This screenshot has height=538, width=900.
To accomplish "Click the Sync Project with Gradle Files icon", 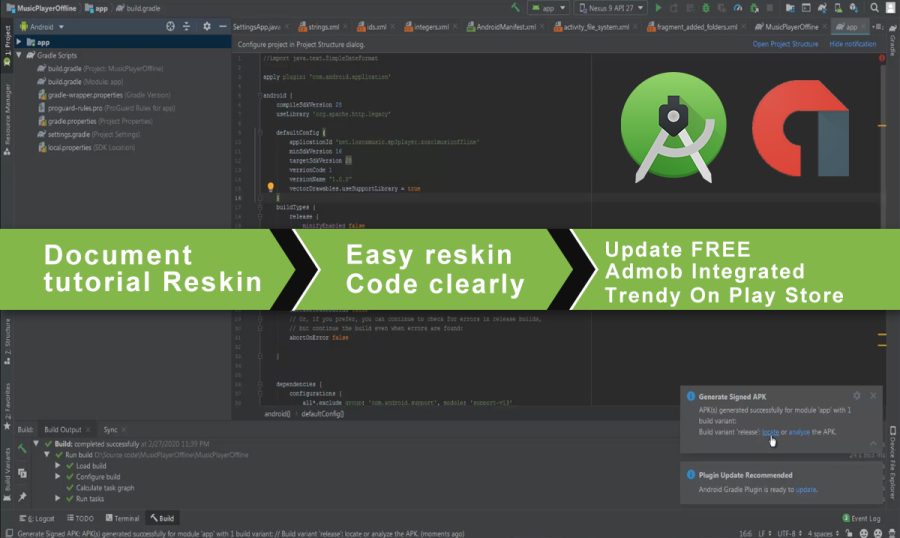I will (x=822, y=8).
